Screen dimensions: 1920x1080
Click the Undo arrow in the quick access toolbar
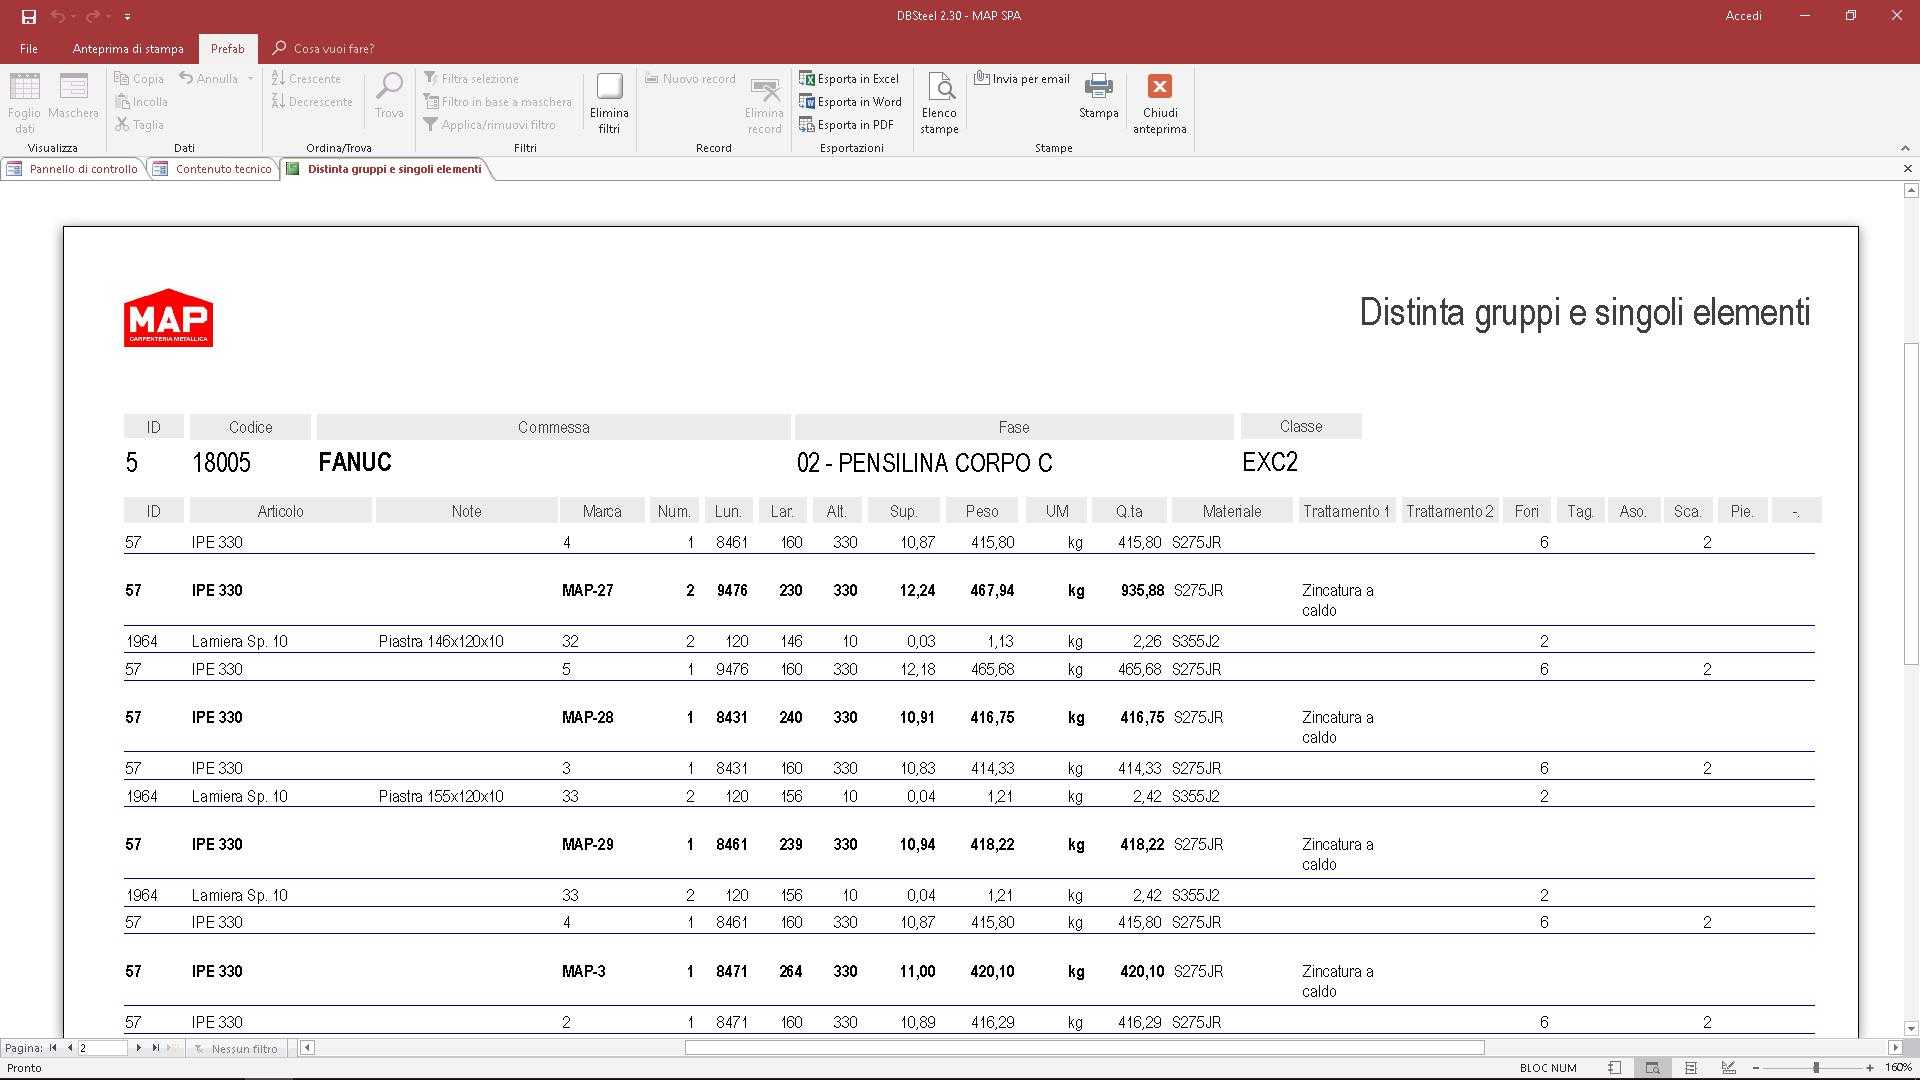pyautogui.click(x=57, y=16)
